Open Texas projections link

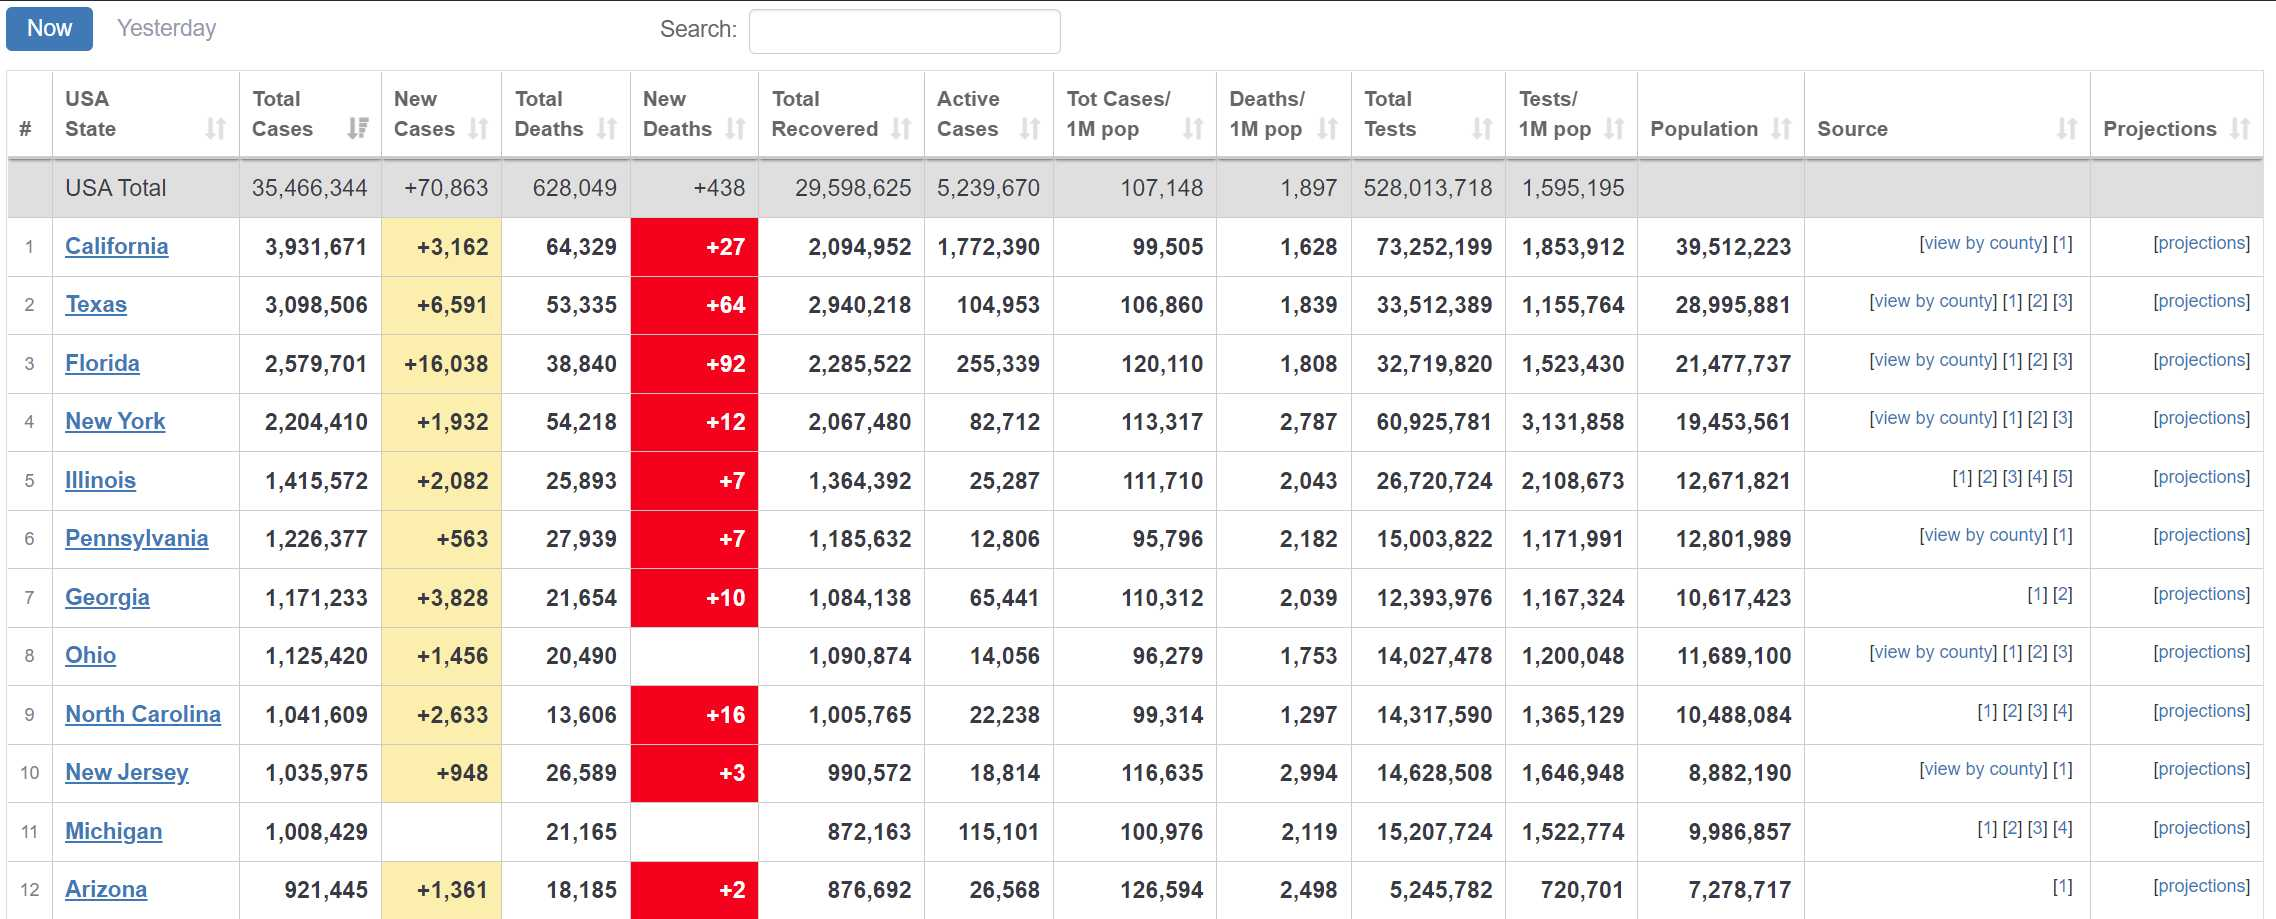pos(2201,301)
